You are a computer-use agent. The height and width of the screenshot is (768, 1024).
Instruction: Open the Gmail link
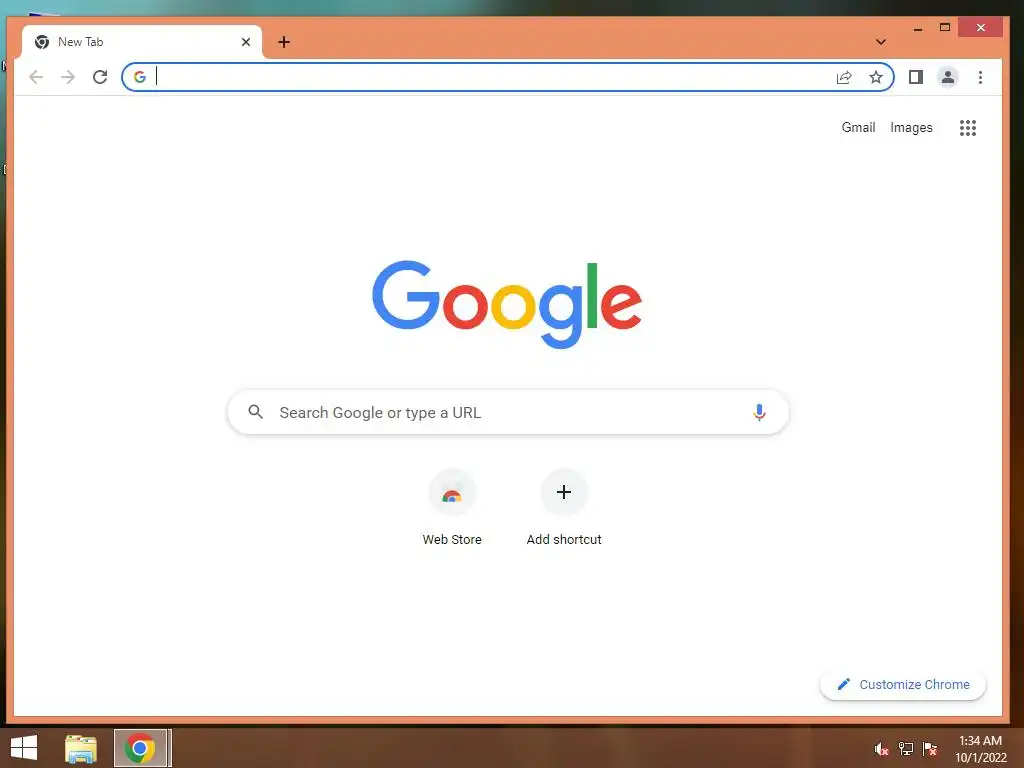tap(858, 127)
